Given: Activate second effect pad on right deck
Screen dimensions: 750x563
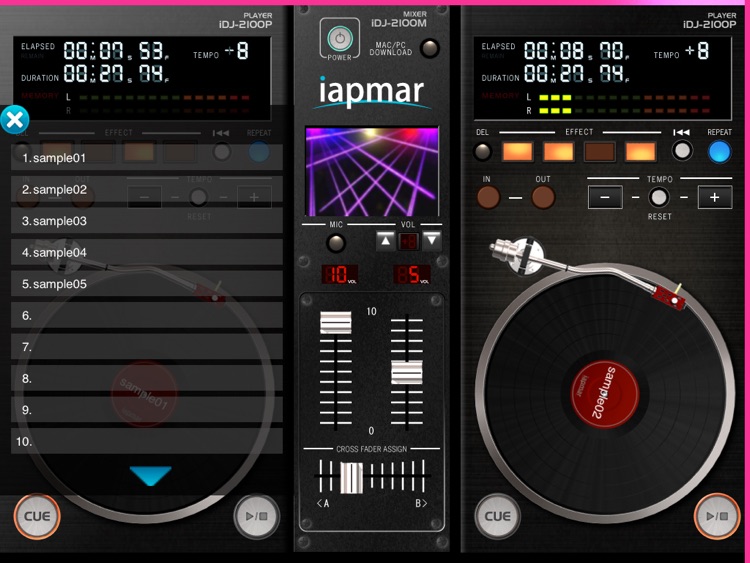Looking at the screenshot, I should tap(558, 152).
